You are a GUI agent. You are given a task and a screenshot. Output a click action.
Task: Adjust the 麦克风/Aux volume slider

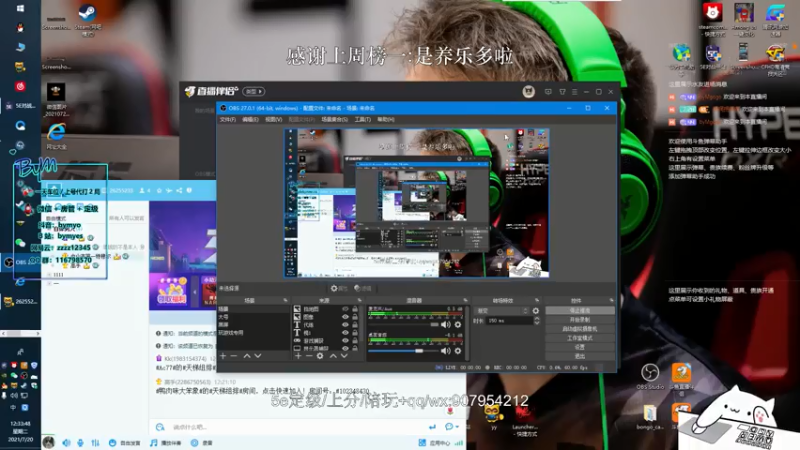(x=405, y=324)
